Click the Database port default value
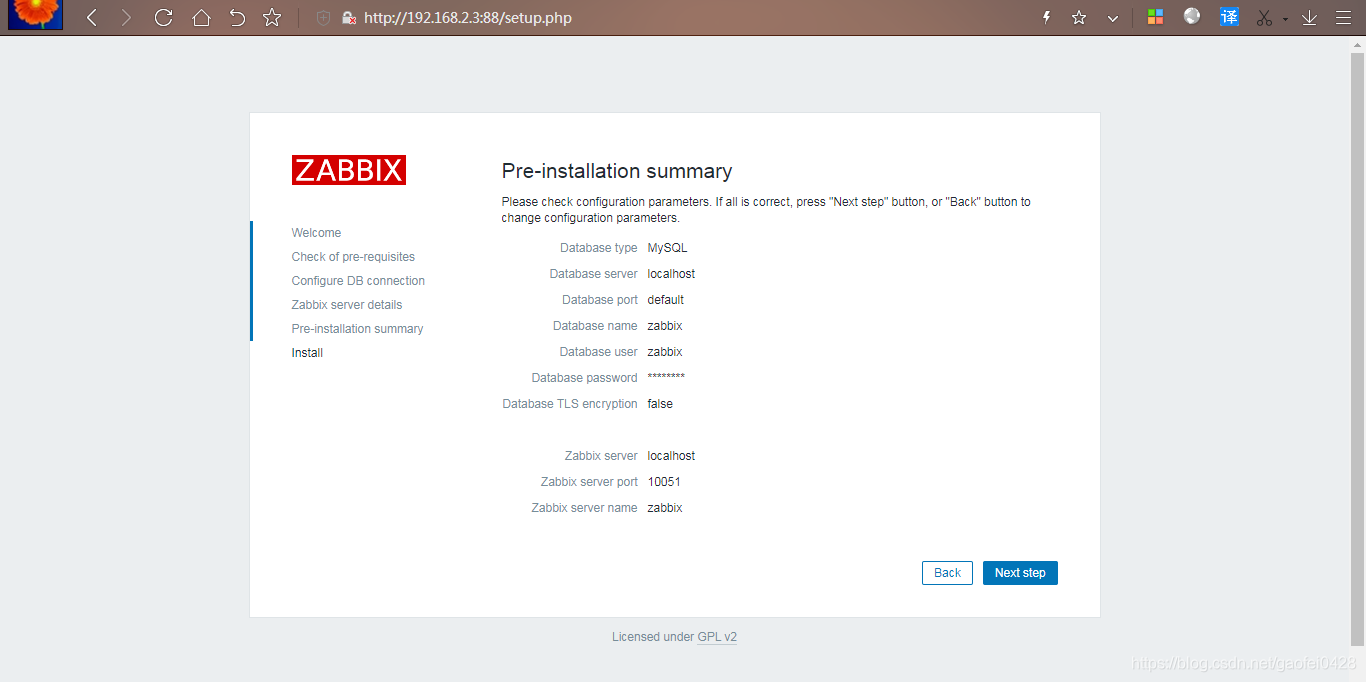Viewport: 1366px width, 682px height. click(x=666, y=300)
